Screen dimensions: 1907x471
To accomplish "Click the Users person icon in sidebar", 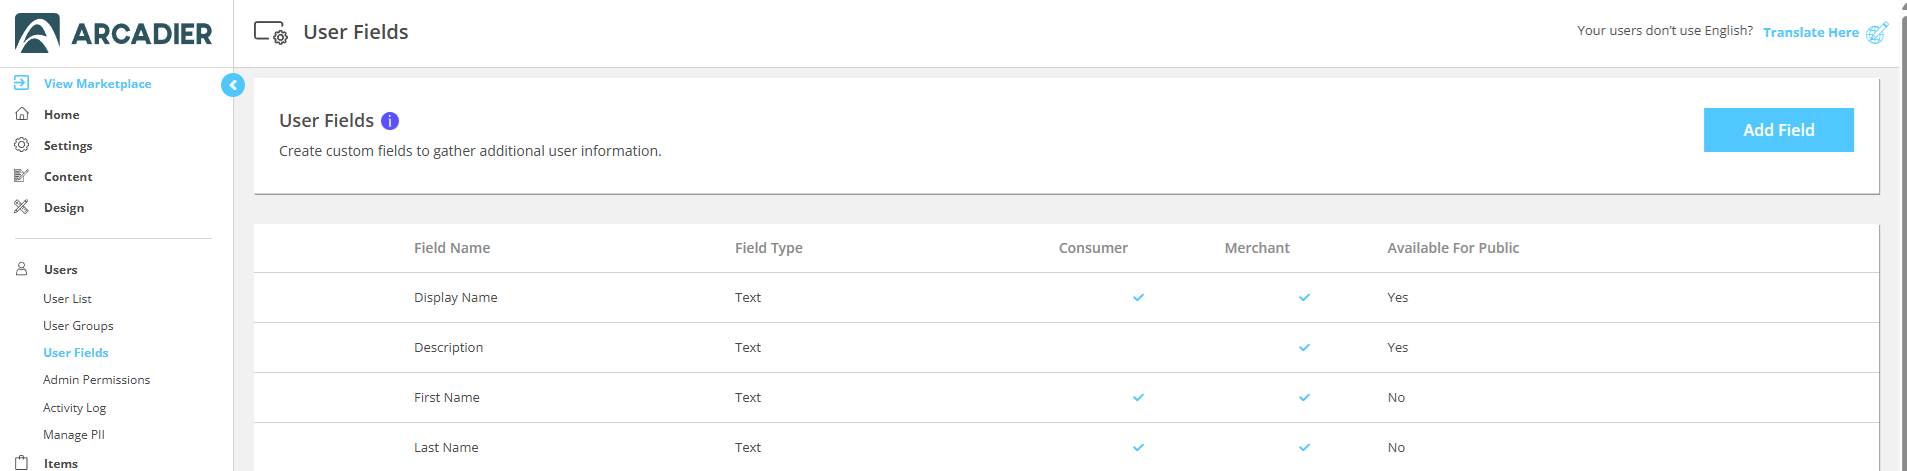I will (21, 269).
